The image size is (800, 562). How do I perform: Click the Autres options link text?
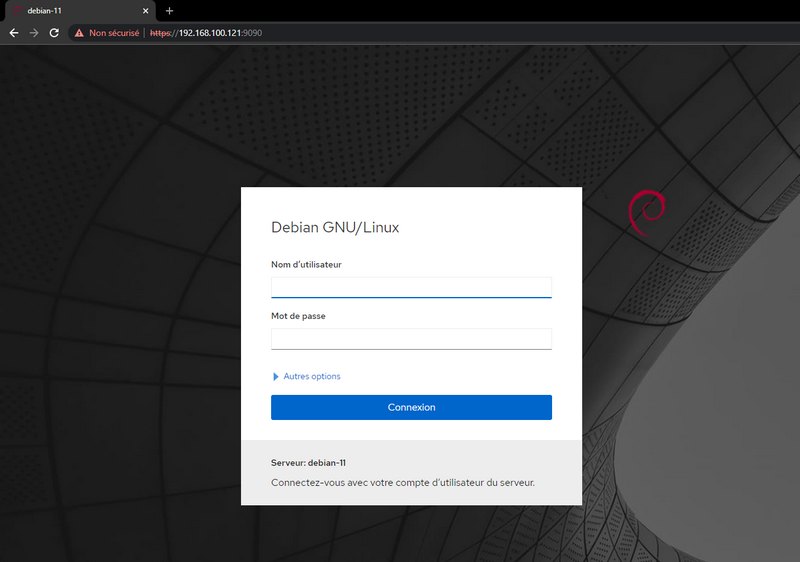click(312, 376)
